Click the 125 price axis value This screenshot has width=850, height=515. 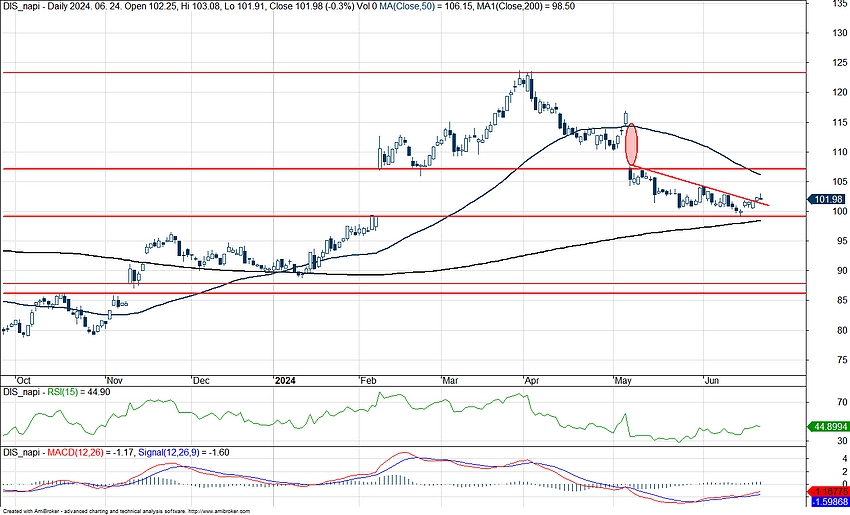840,63
